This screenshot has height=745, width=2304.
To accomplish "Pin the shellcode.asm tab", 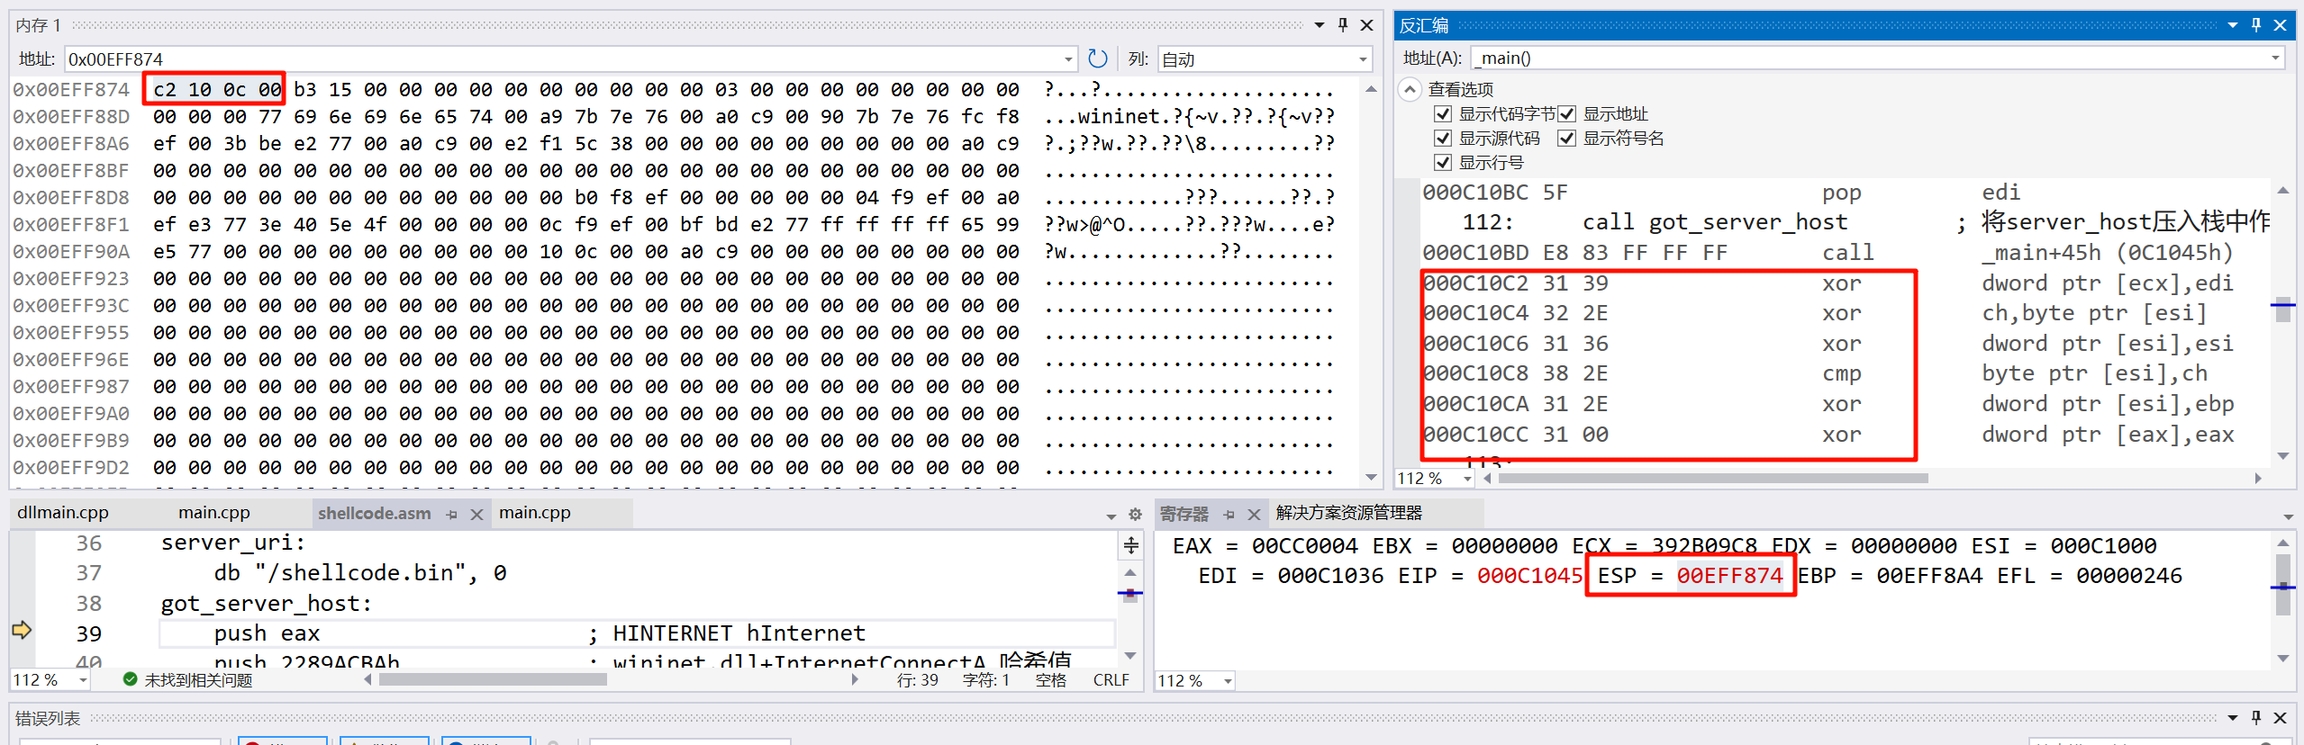I will point(452,514).
